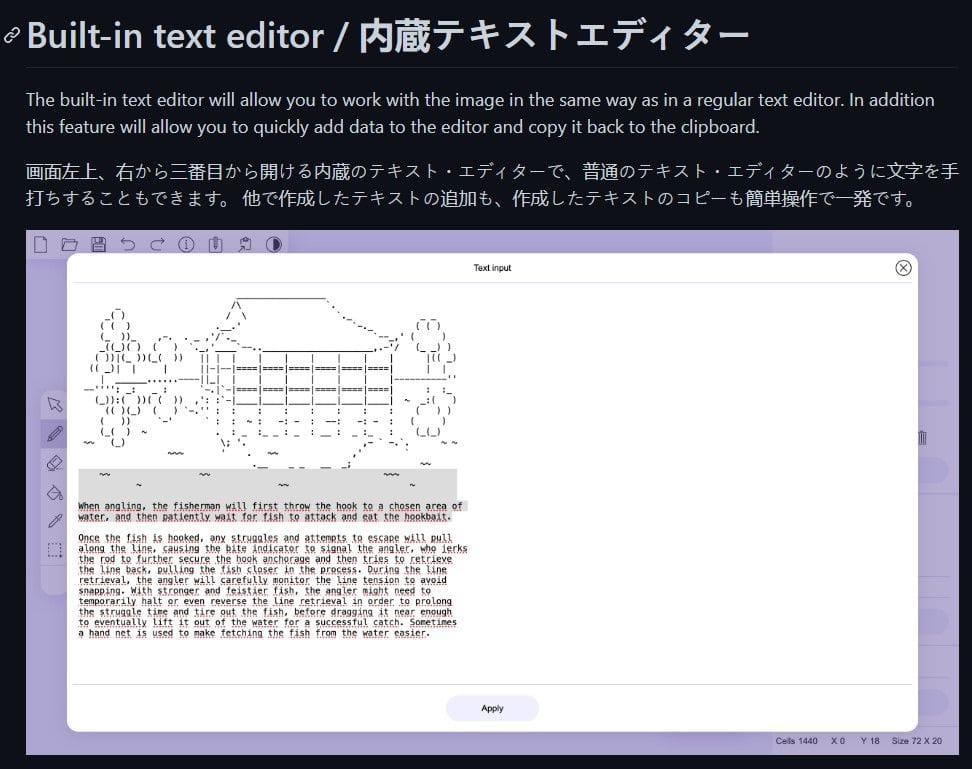Select the Pencil drawing tool
This screenshot has height=769, width=972.
55,434
